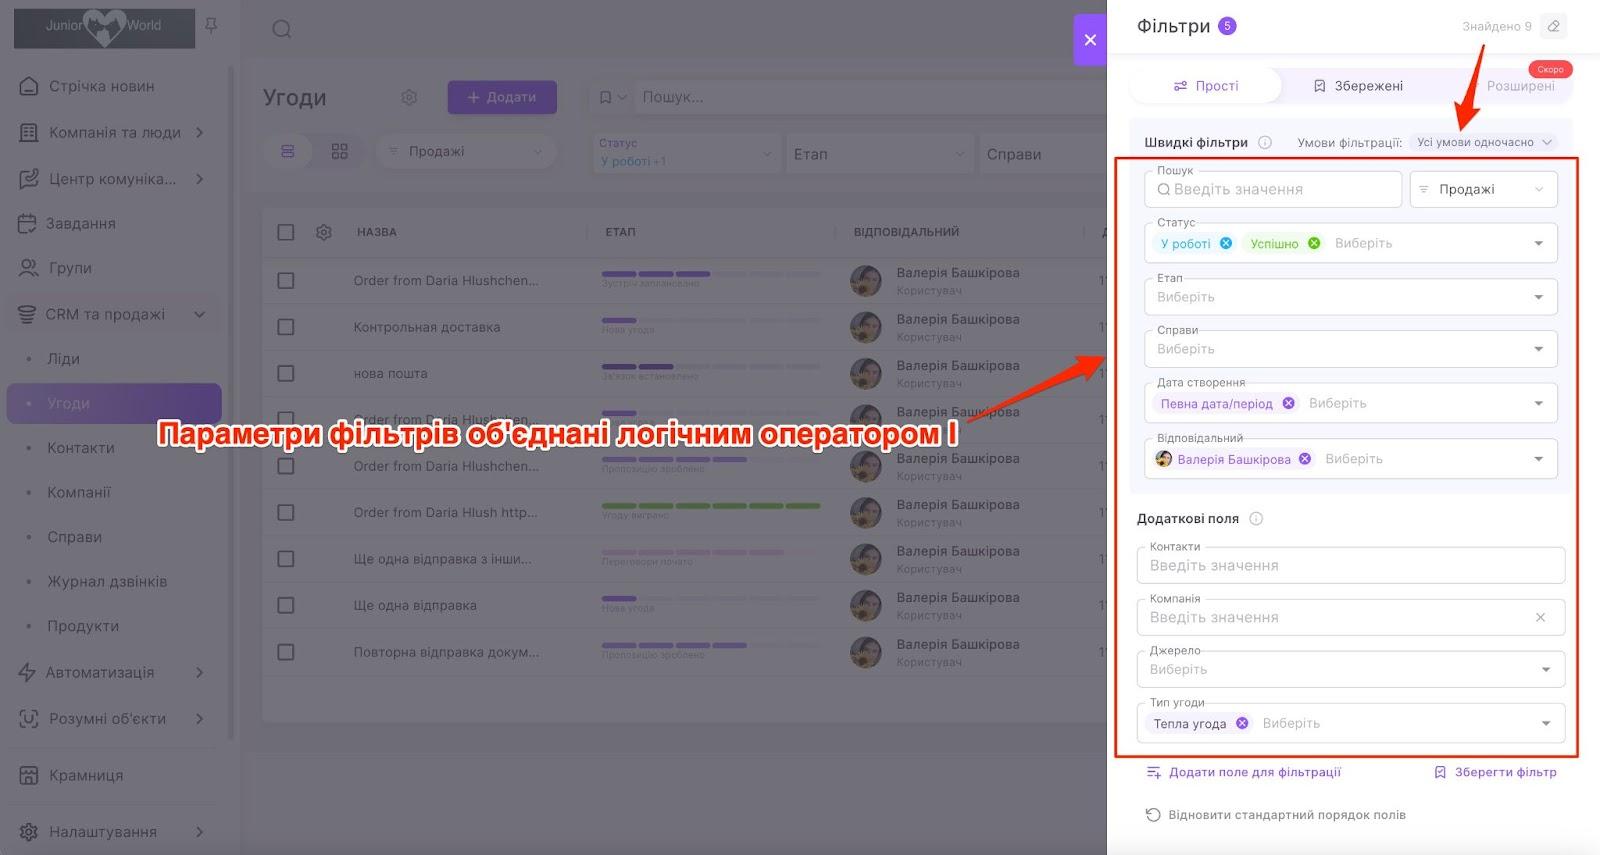
Task: Go to Журнал дзвінків in the sidebar
Action: click(107, 581)
